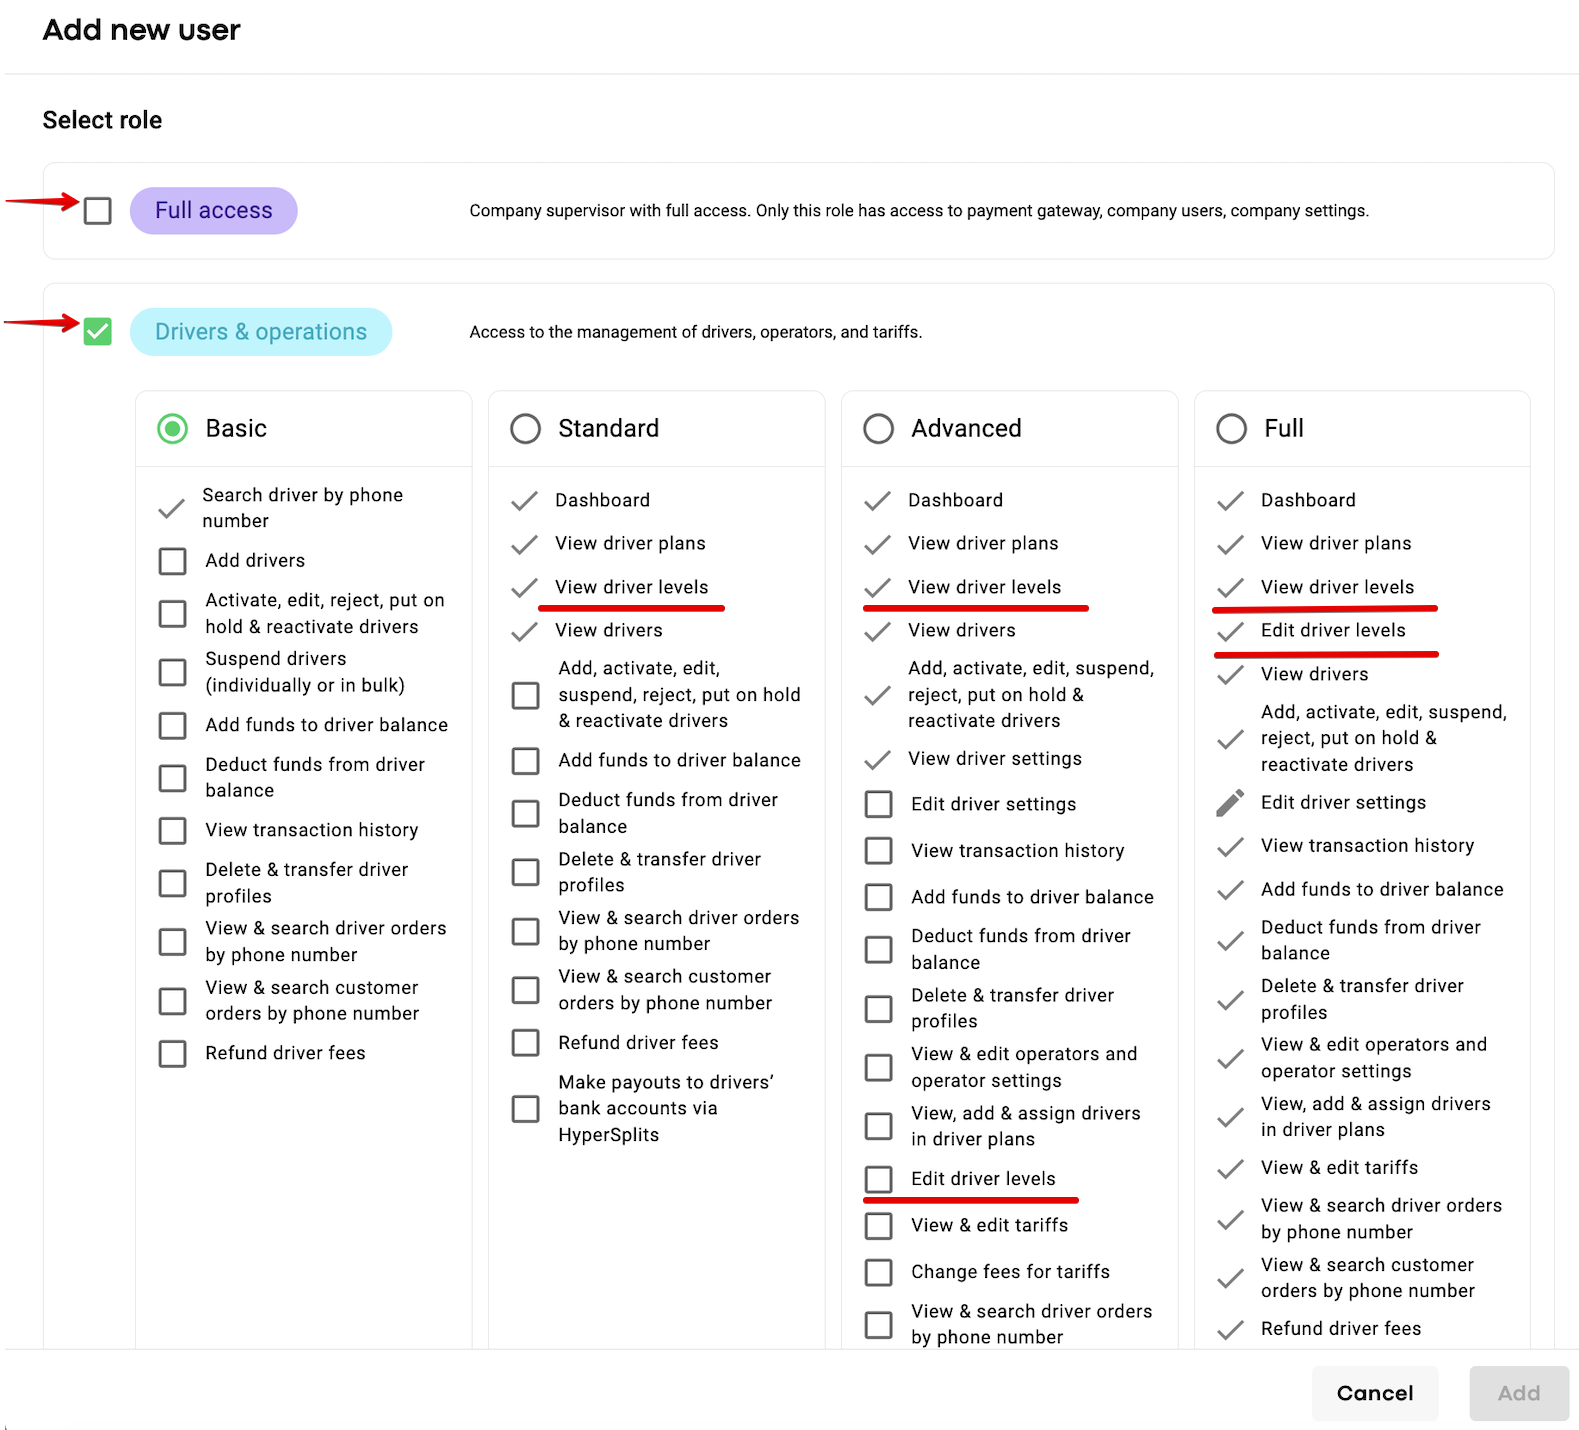Click checkmark beside Edit driver levels in Full
Viewport: 1579px width, 1430px height.
(1230, 631)
